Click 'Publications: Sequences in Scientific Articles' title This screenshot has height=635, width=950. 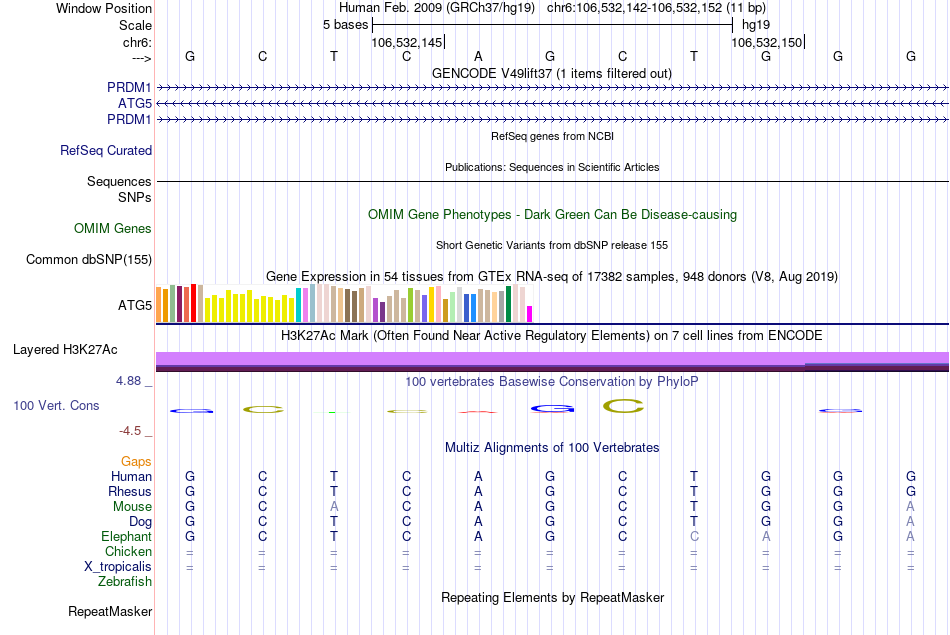pos(552,167)
